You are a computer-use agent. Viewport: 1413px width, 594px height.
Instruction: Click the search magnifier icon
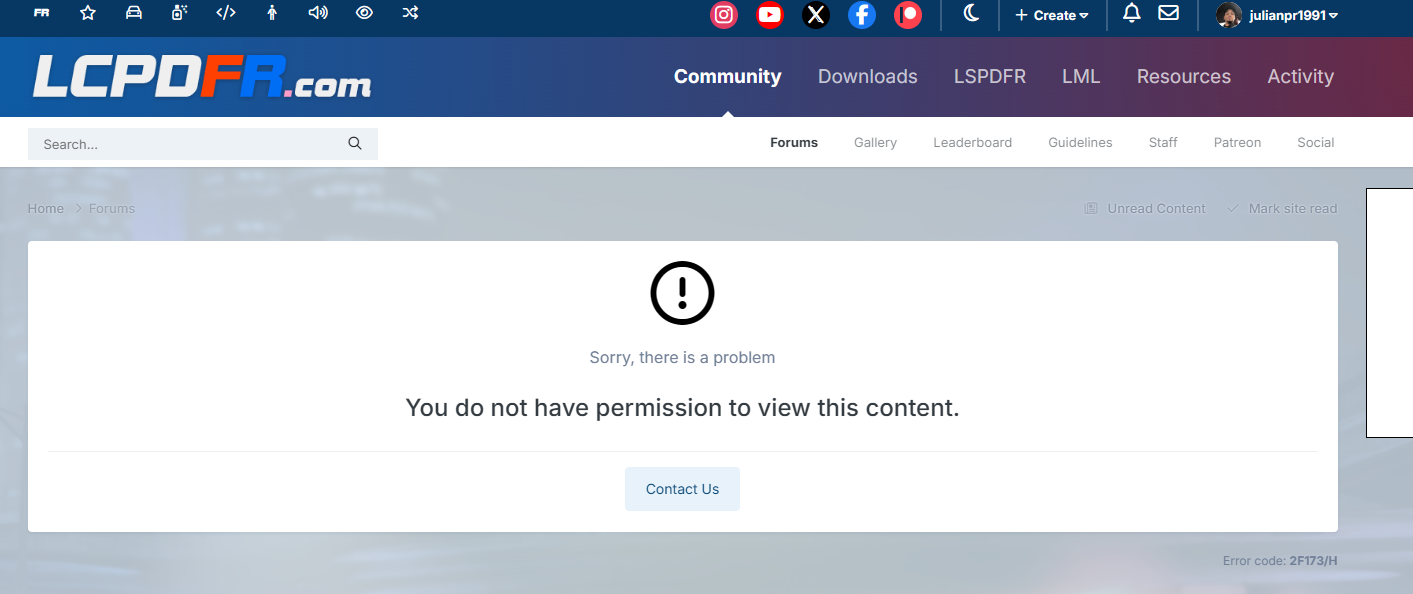(355, 144)
